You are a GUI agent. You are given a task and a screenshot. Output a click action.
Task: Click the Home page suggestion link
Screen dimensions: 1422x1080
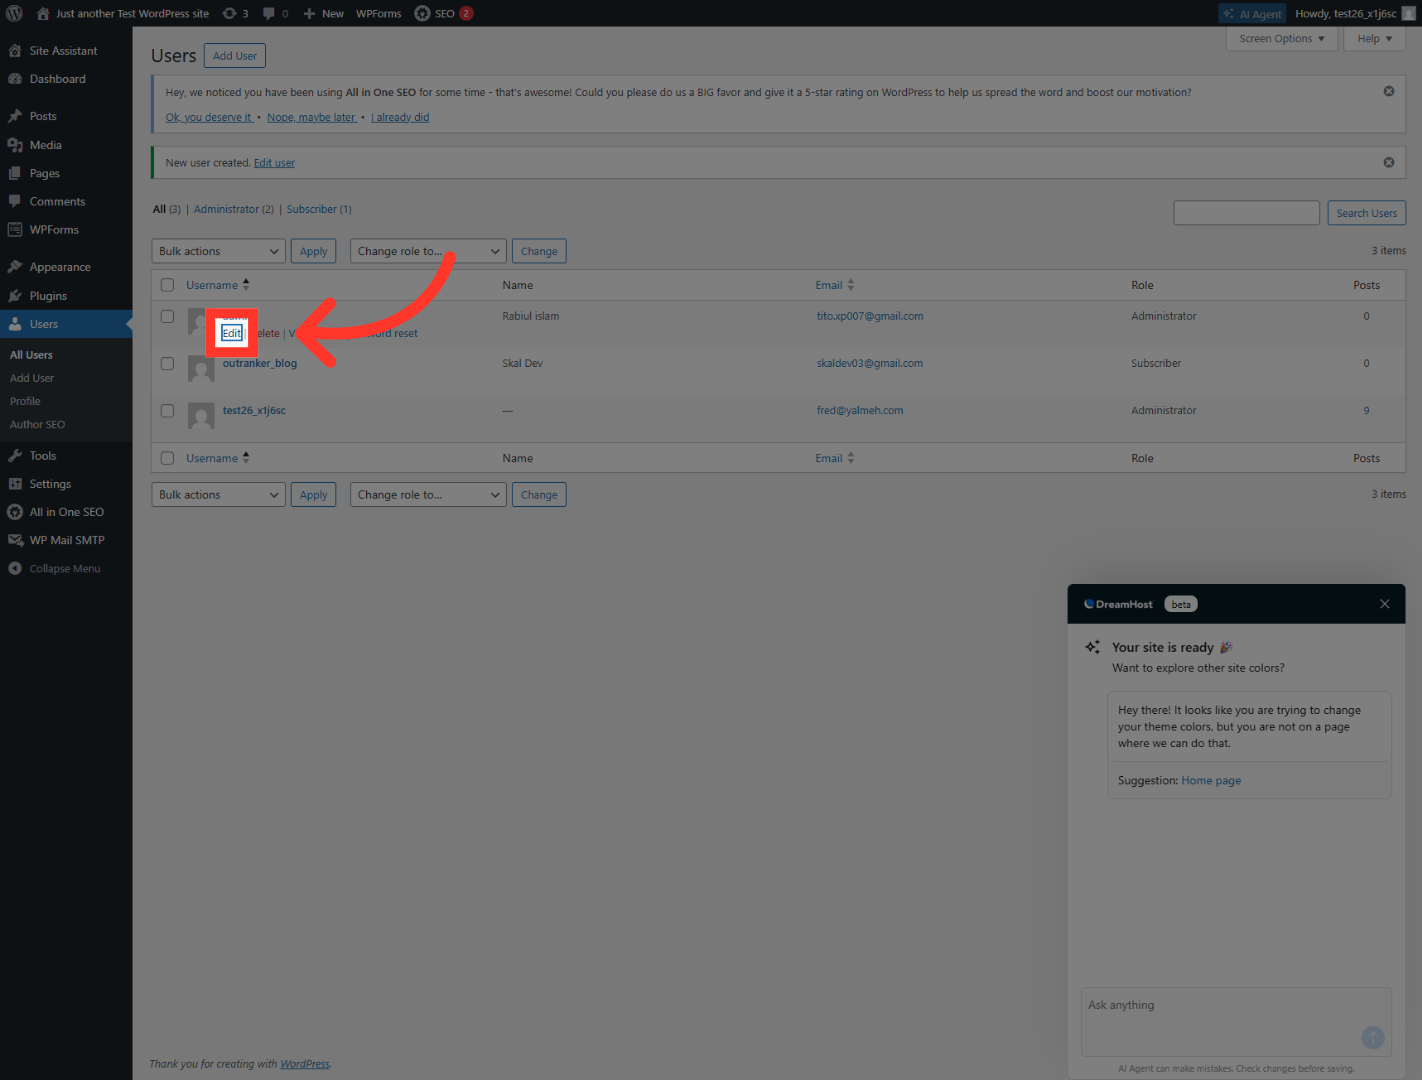[1211, 781]
